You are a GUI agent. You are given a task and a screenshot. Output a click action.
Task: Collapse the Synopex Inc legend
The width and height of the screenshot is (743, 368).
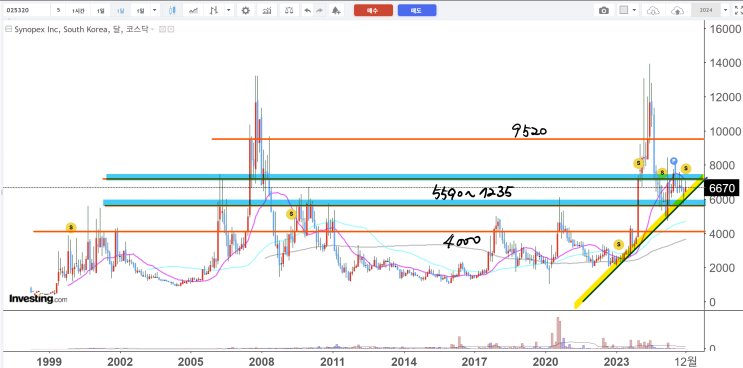pos(8,29)
